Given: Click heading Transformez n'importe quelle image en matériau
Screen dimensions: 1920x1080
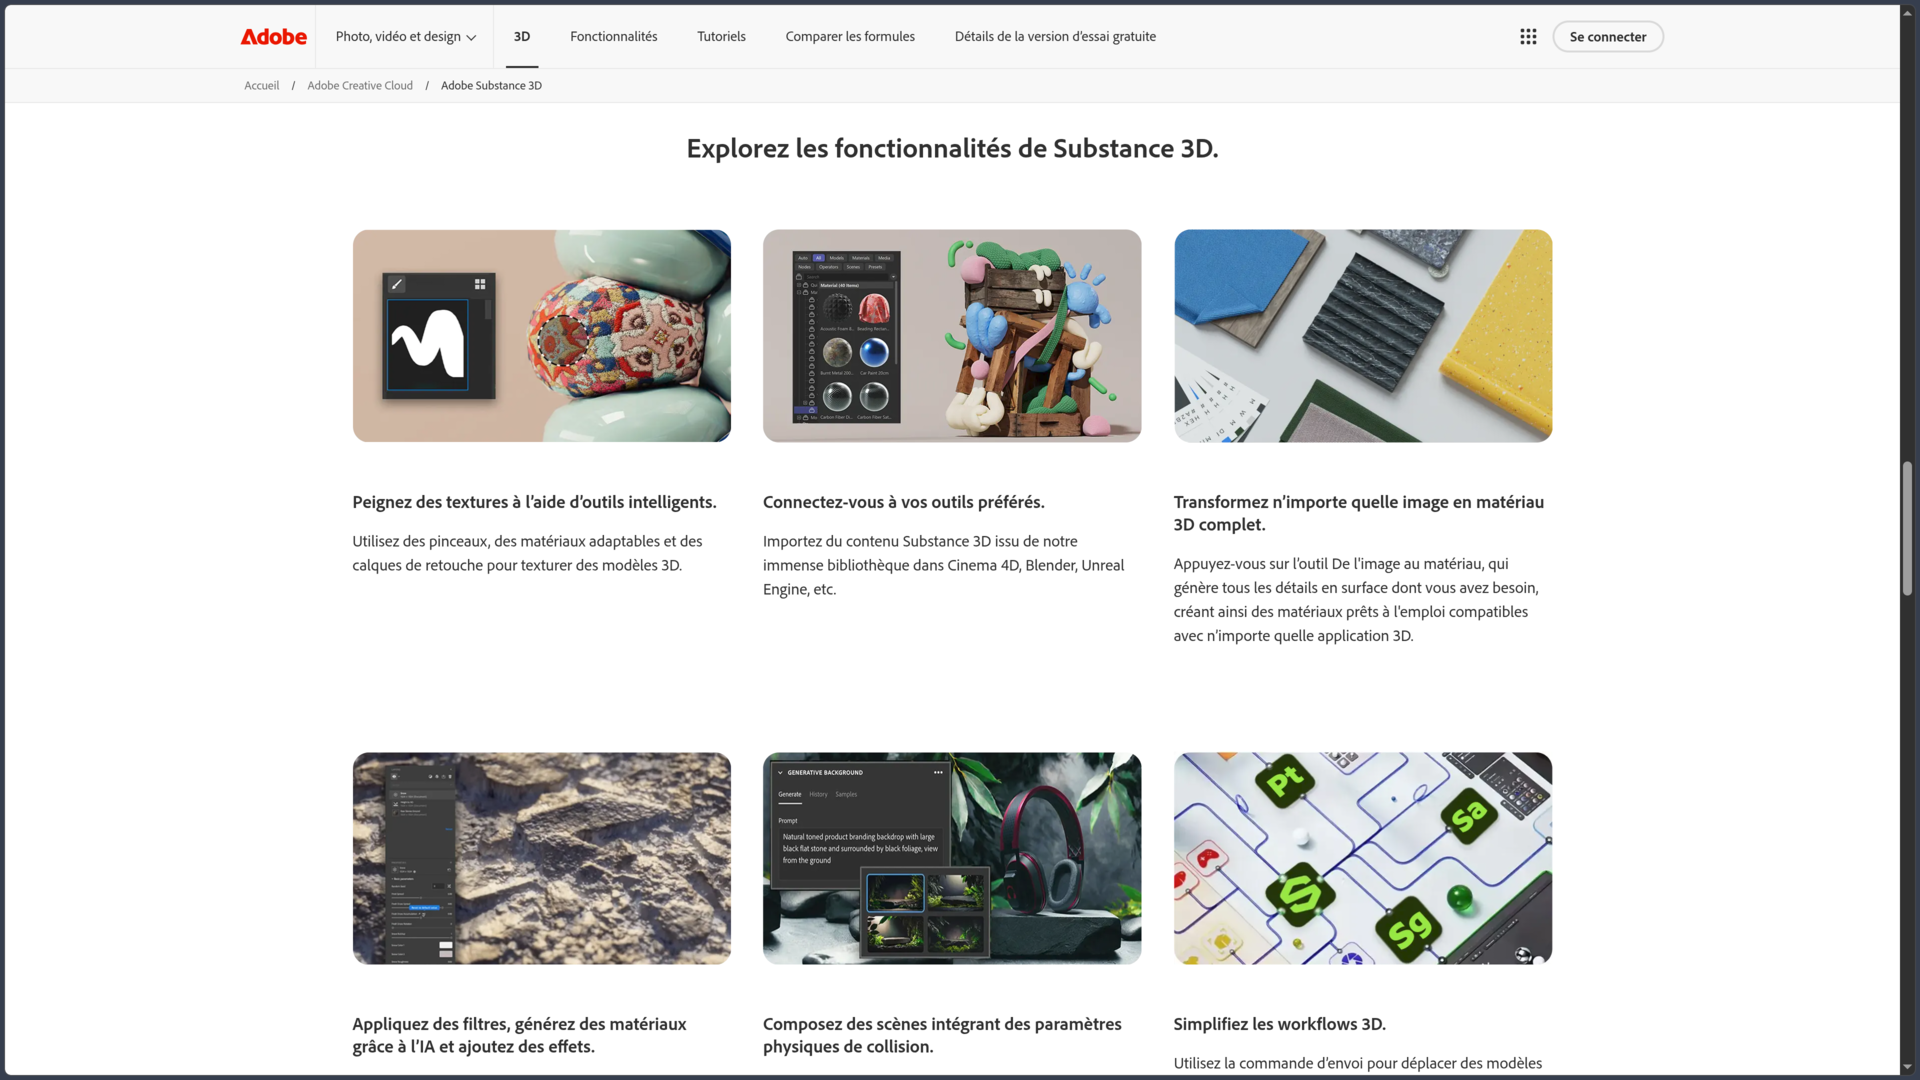Looking at the screenshot, I should (1359, 513).
